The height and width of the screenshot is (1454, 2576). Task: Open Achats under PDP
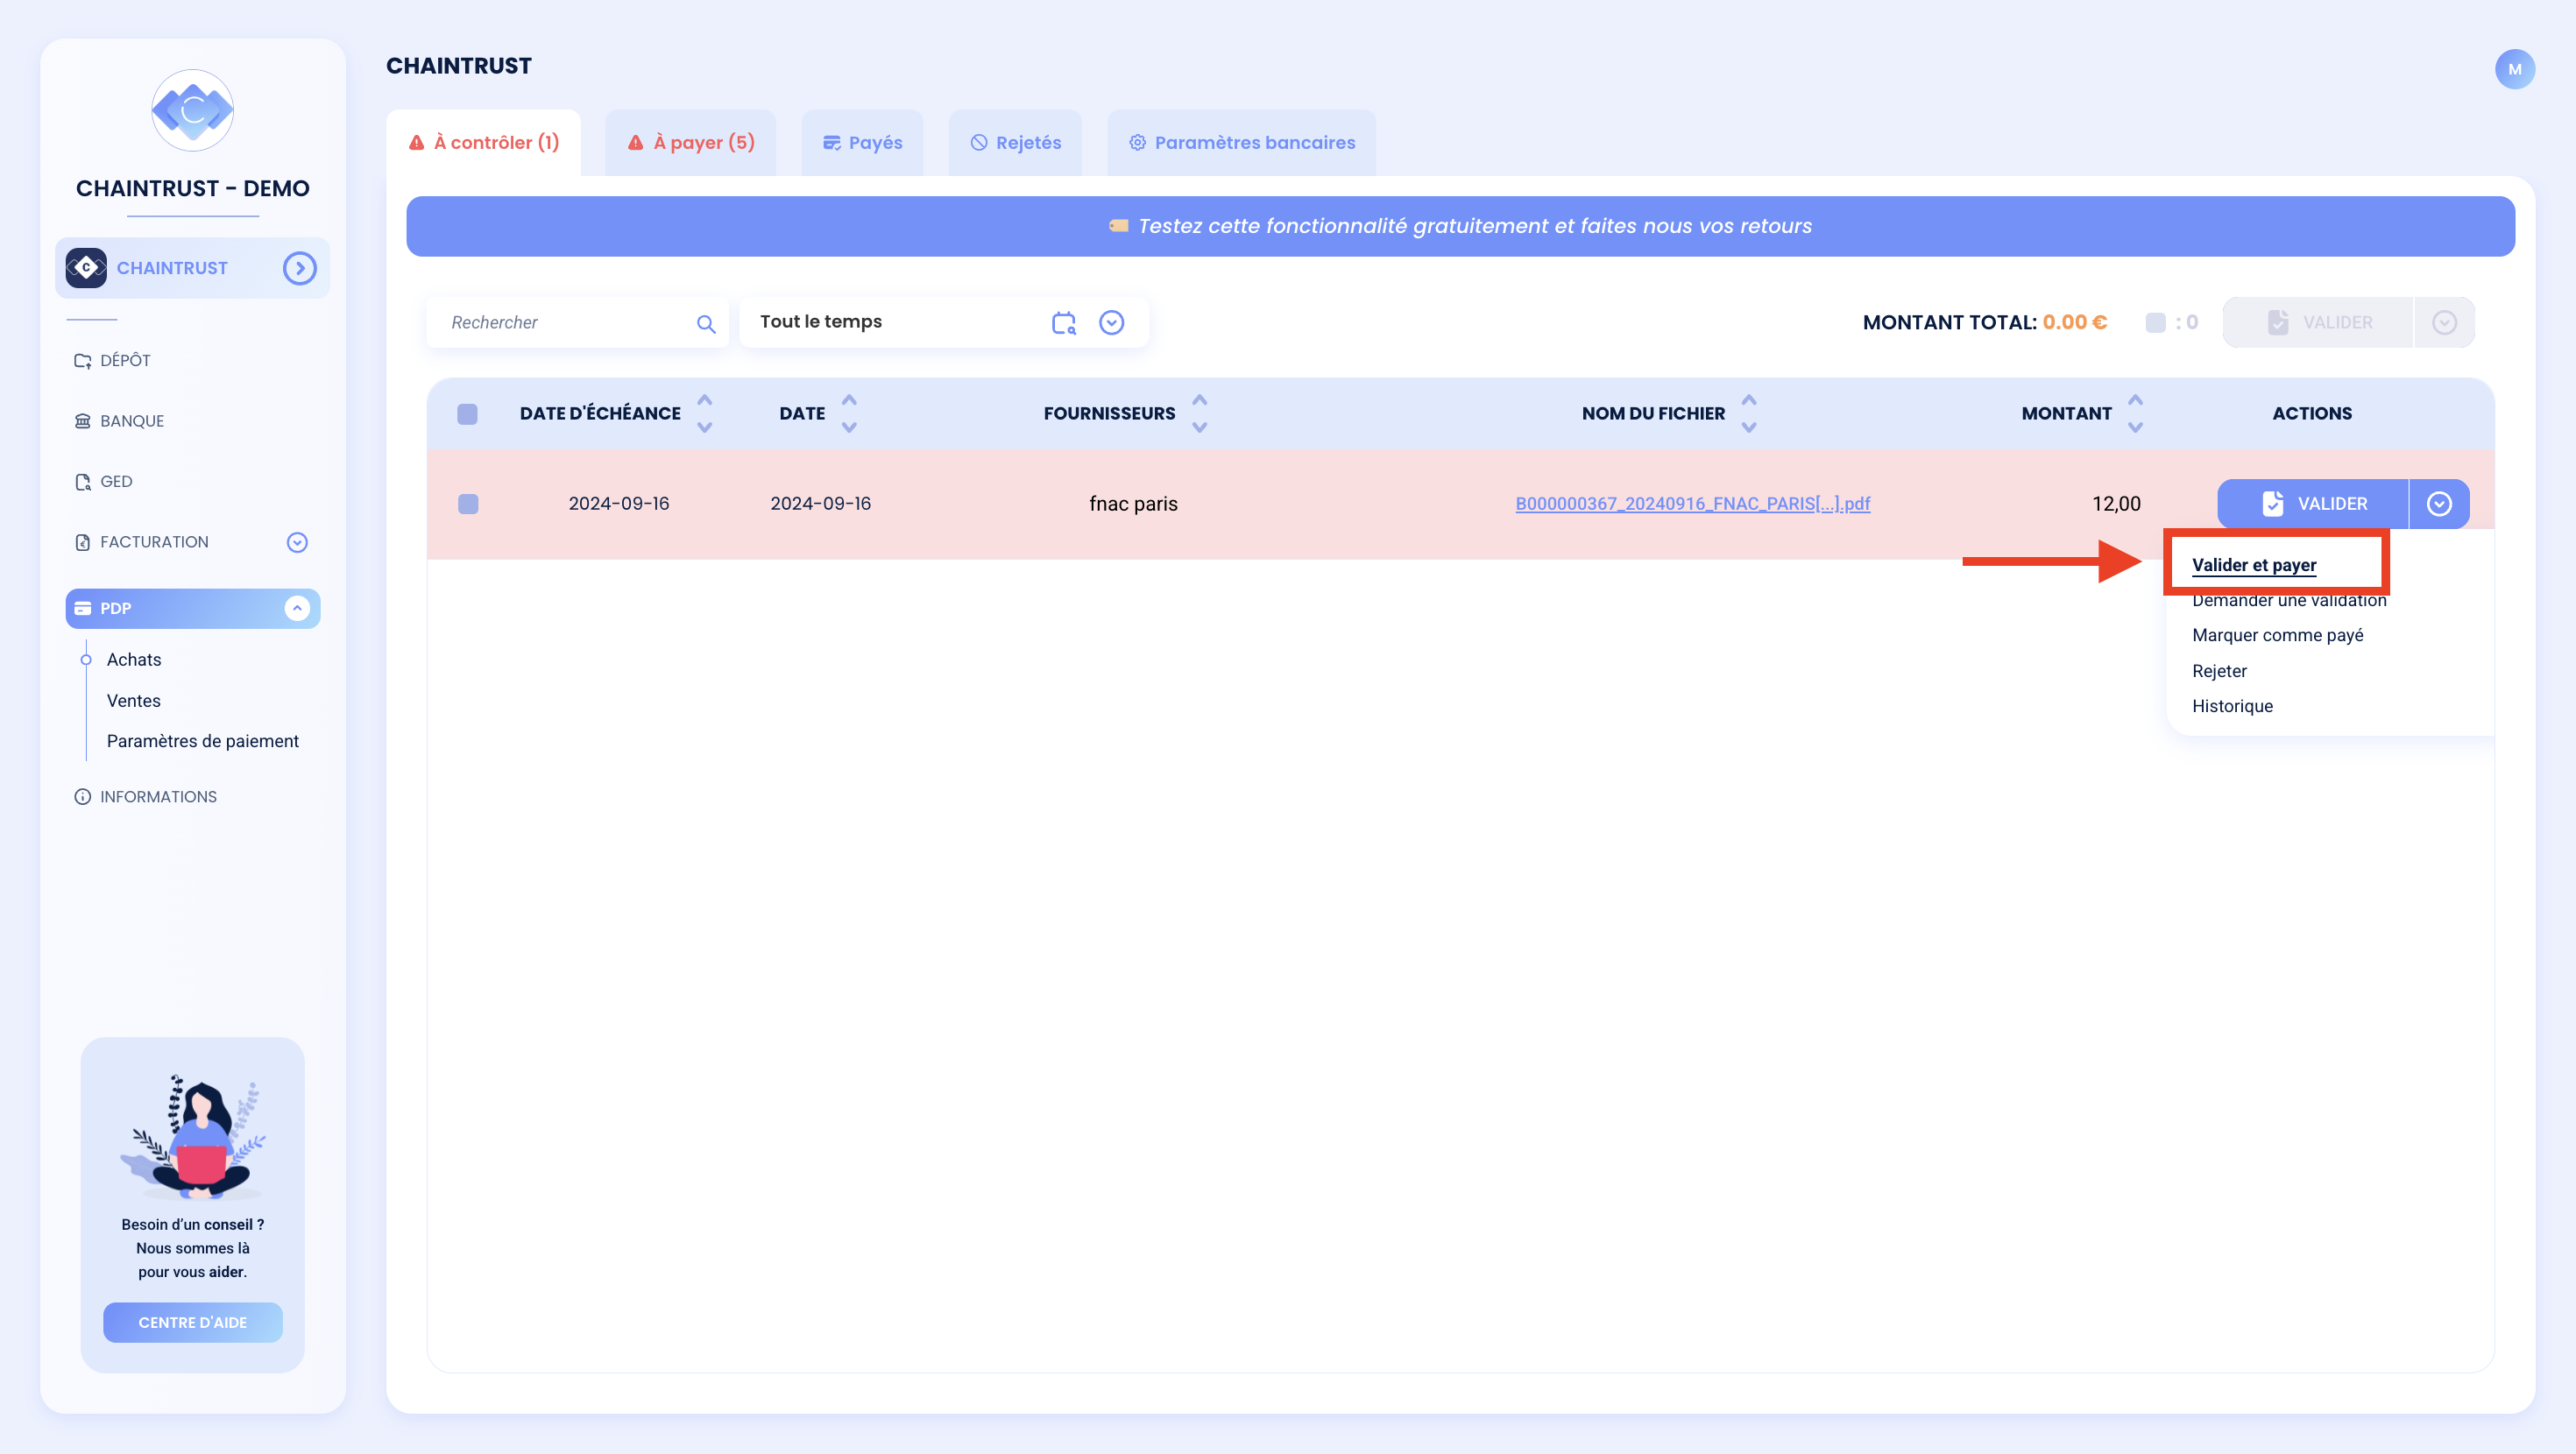click(x=134, y=660)
